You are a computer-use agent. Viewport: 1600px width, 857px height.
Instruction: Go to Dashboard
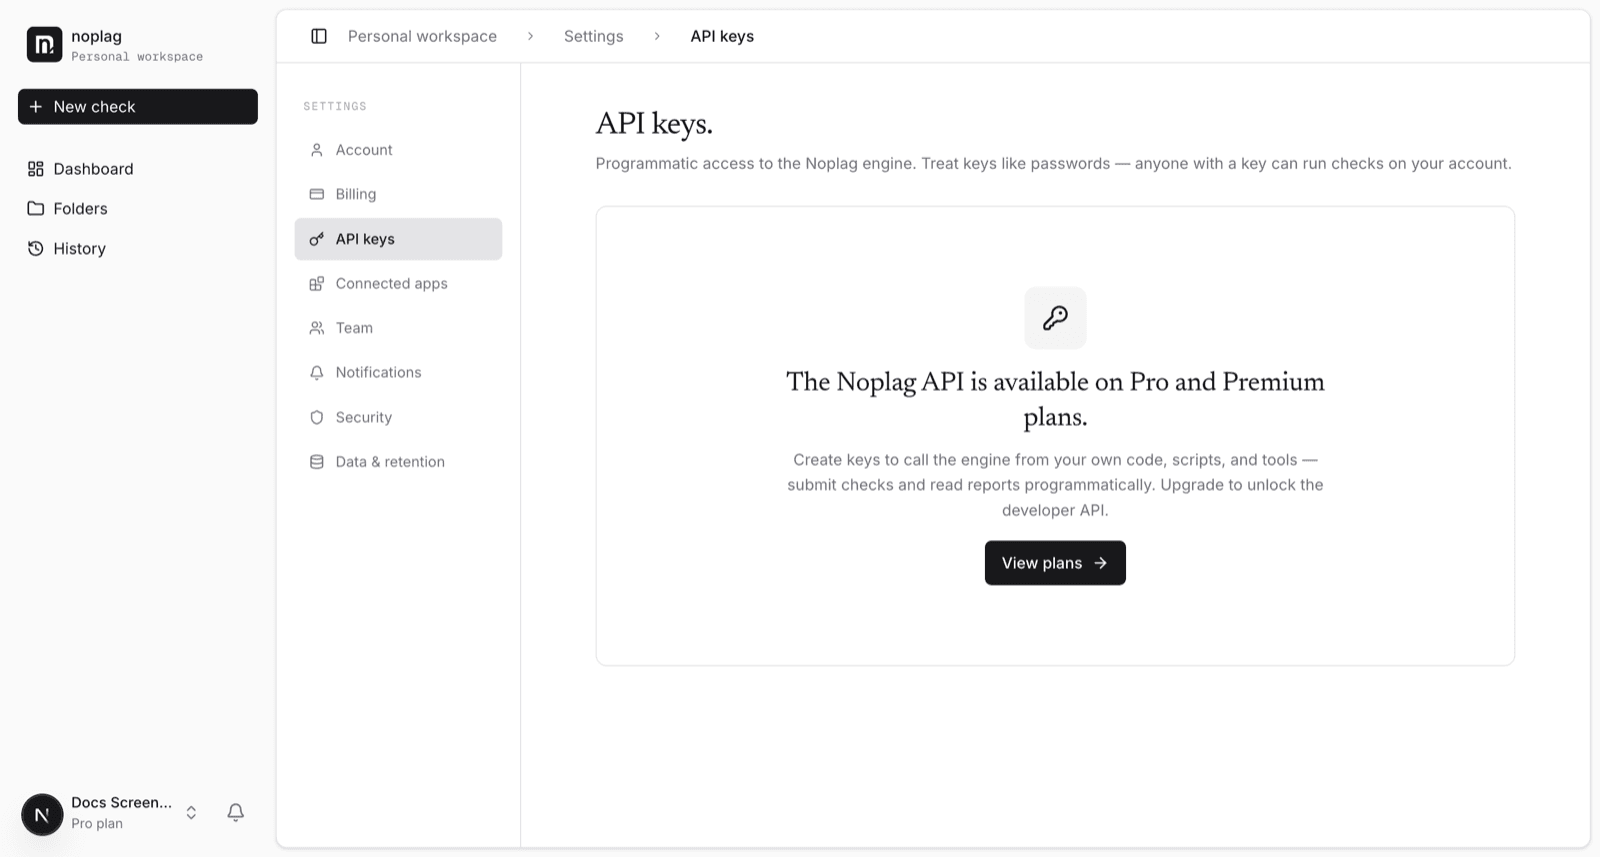coord(138,169)
